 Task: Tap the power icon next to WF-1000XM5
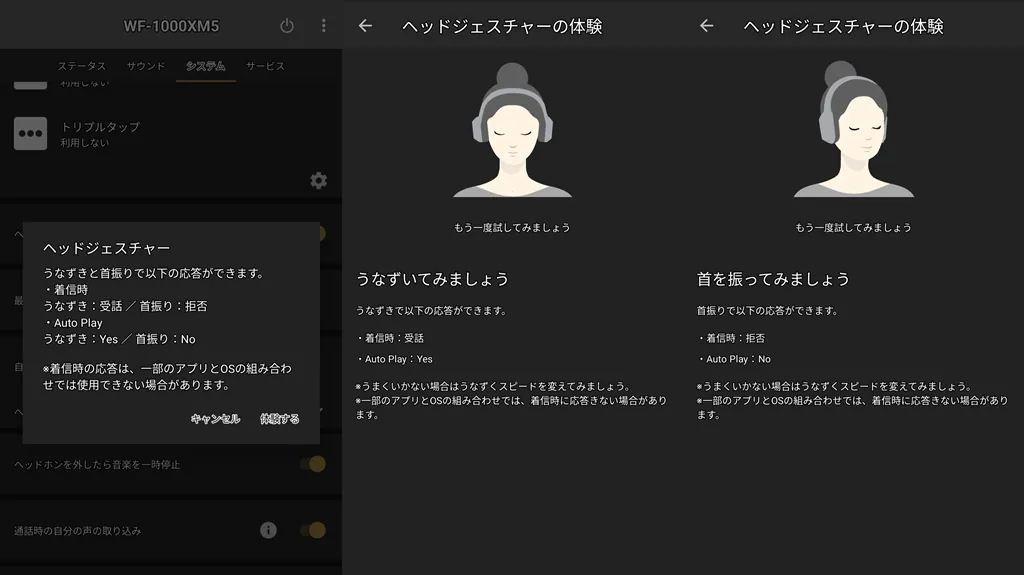[287, 26]
